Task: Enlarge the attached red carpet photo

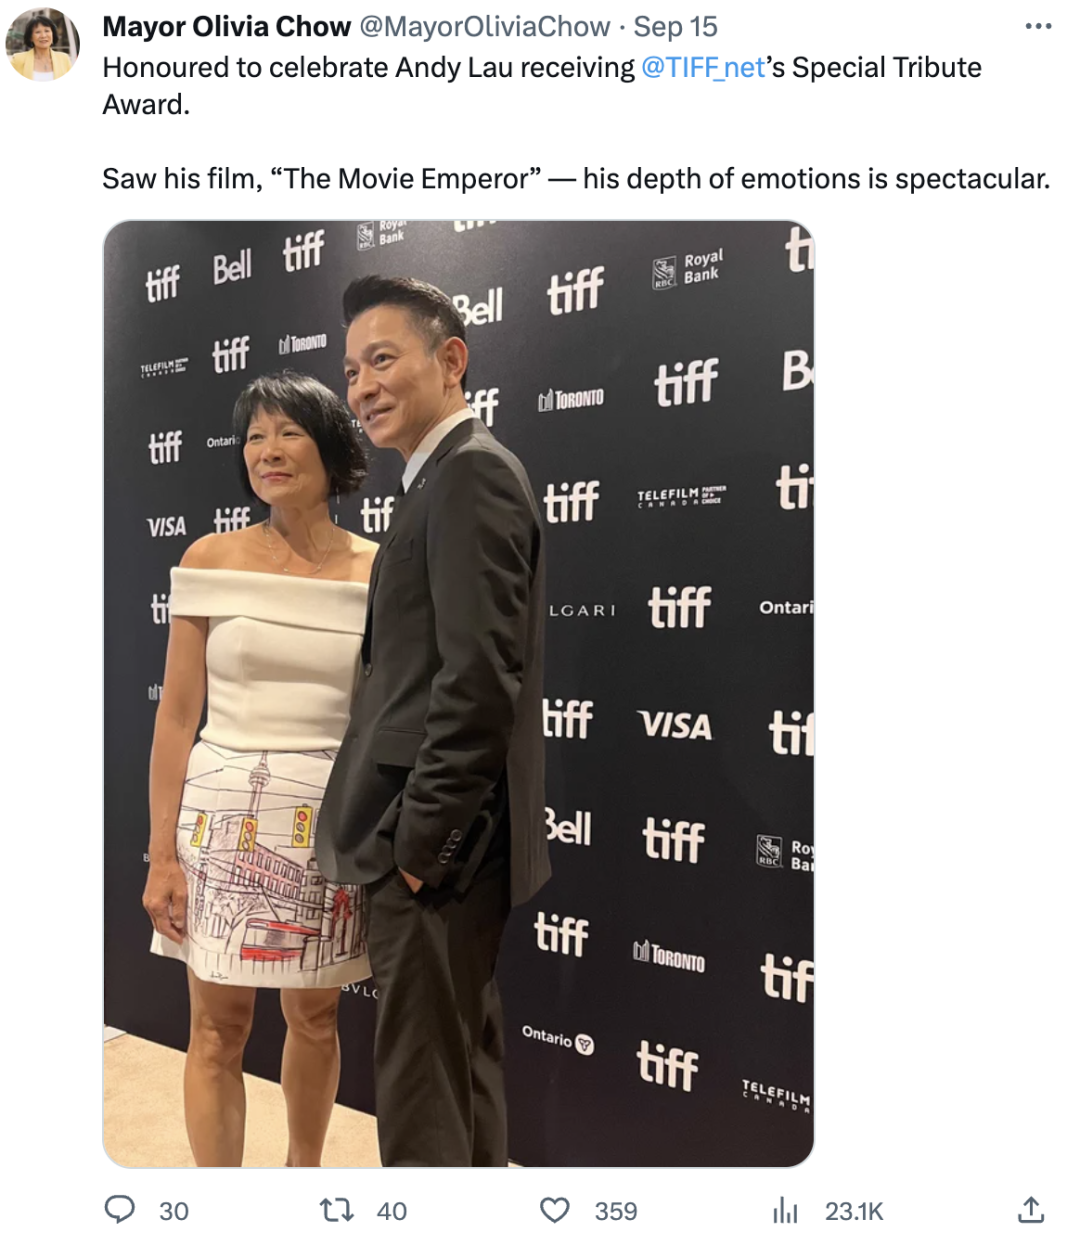Action: click(x=458, y=693)
